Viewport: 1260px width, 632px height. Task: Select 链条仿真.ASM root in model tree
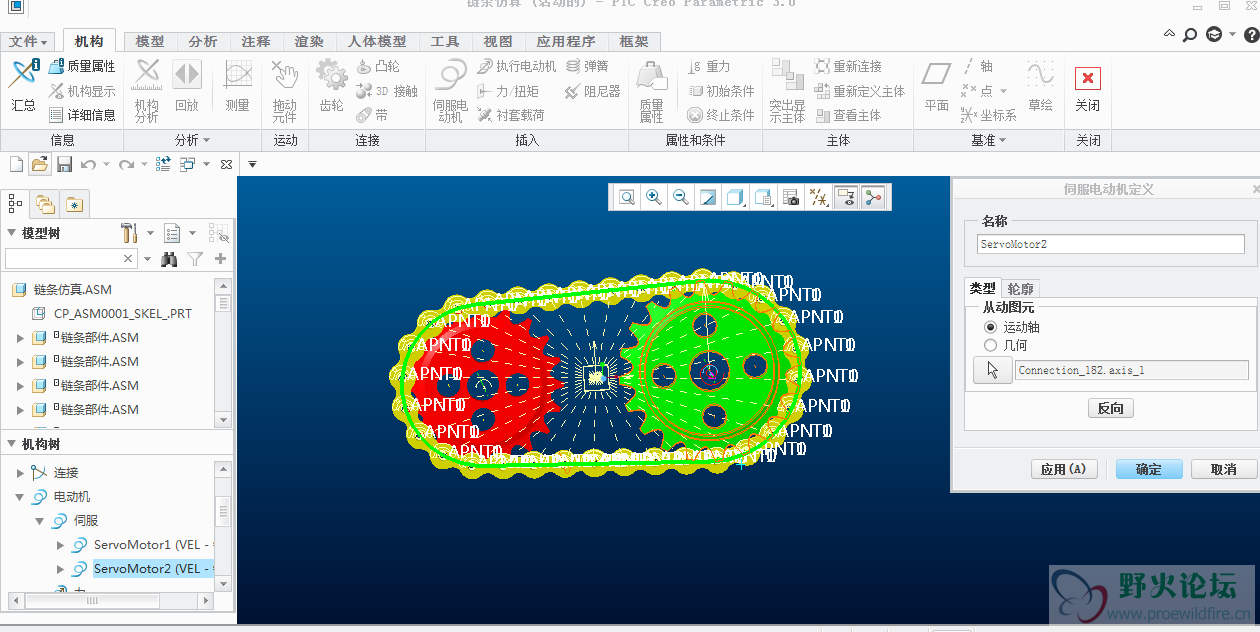[72, 289]
